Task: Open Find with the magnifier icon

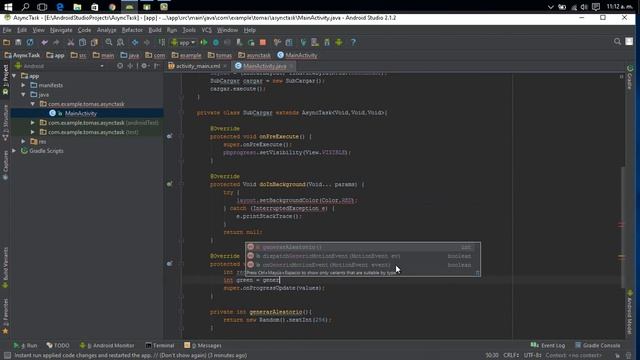Action: tap(109, 42)
